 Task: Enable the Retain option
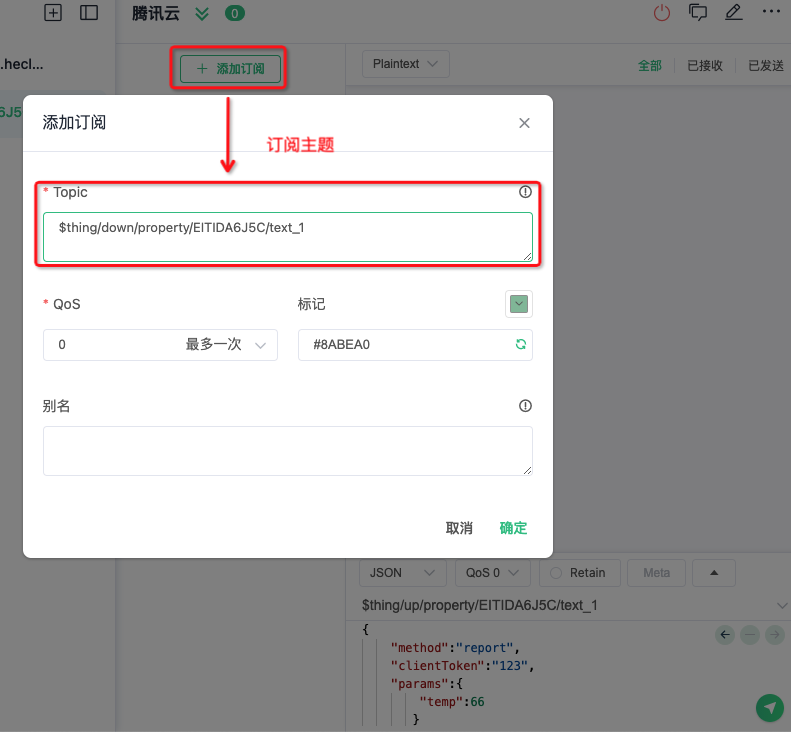point(578,573)
